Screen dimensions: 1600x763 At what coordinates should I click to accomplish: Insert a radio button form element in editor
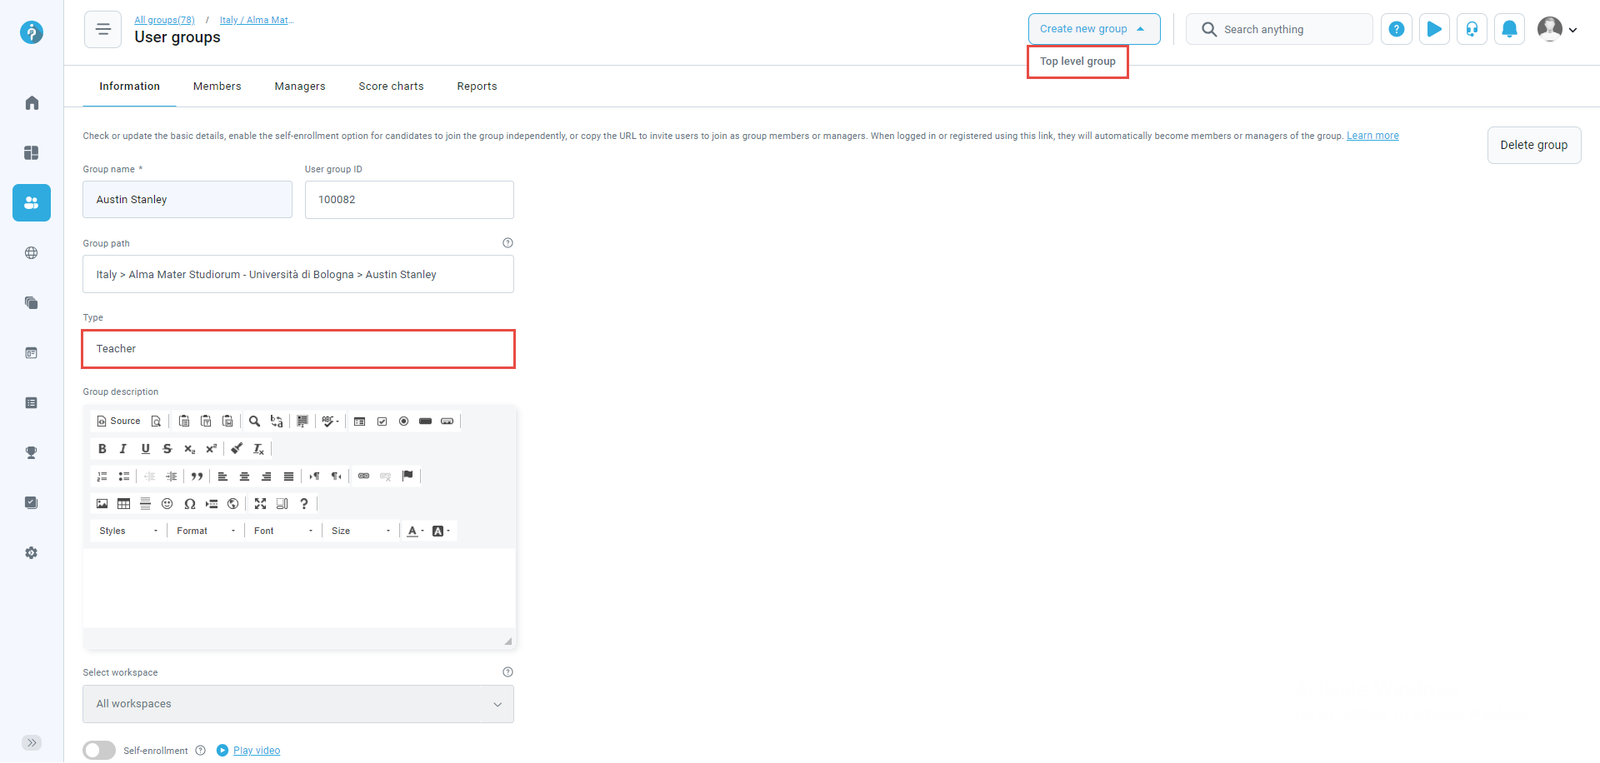pyautogui.click(x=404, y=422)
